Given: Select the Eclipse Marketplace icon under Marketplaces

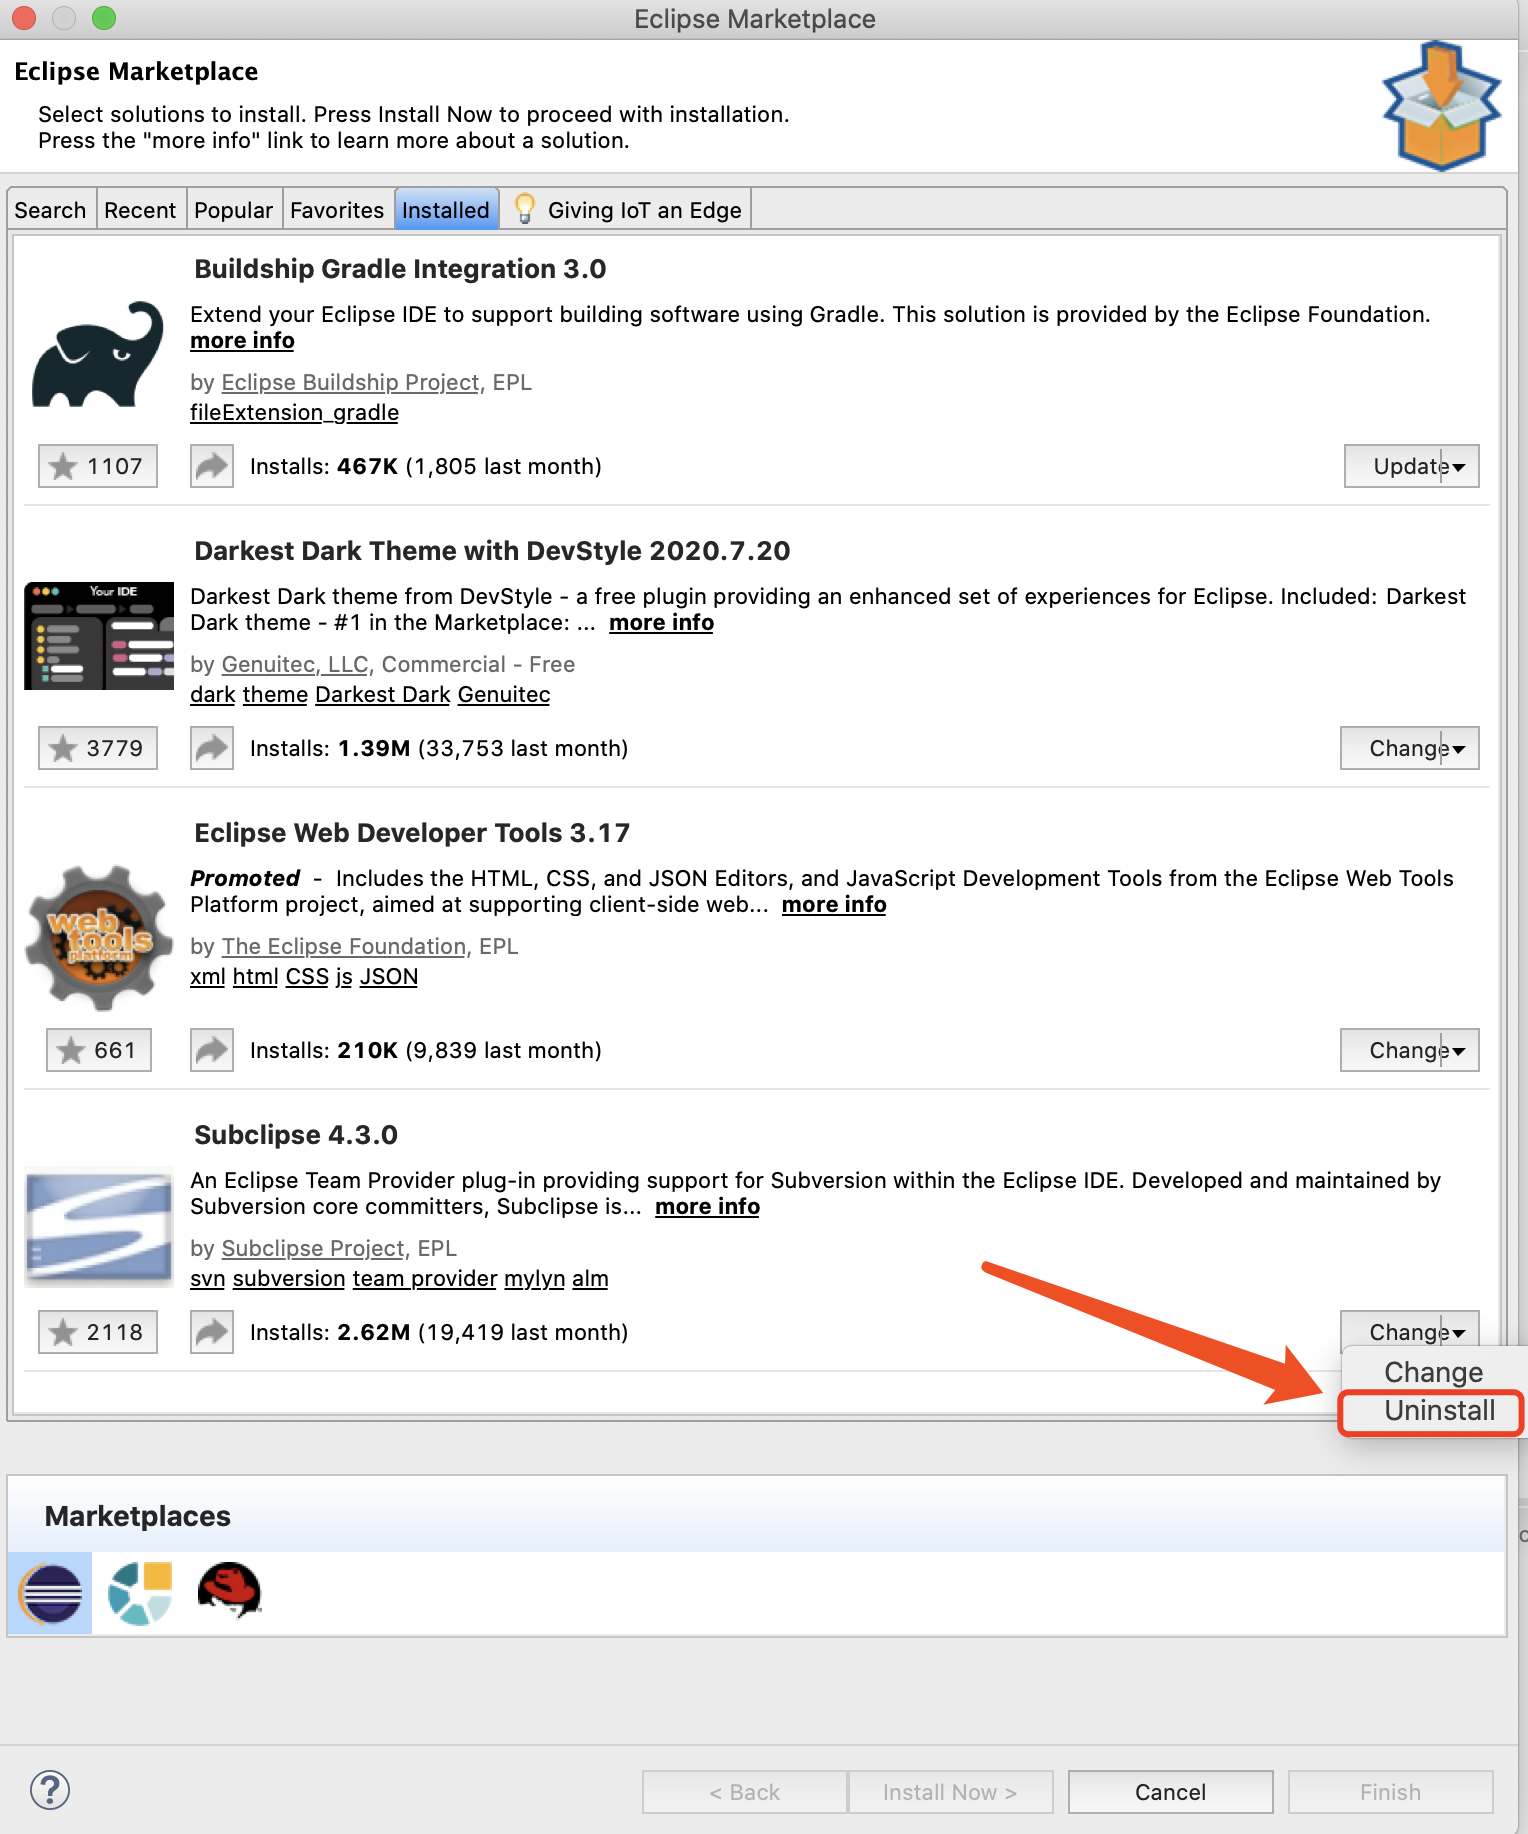Looking at the screenshot, I should pos(50,1593).
